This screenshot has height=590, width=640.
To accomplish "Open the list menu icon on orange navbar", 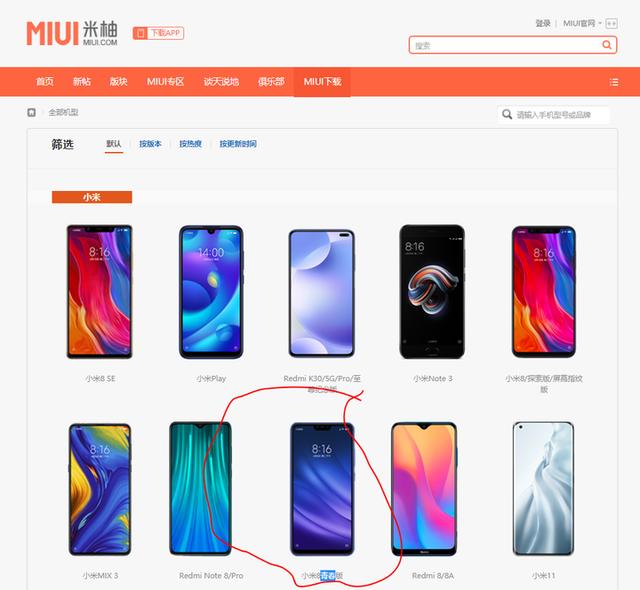I will click(613, 82).
